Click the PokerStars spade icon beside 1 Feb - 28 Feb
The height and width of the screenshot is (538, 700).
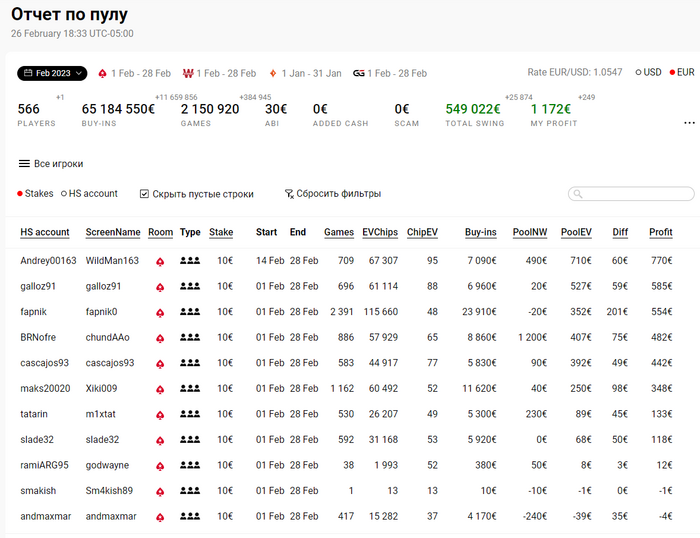point(103,74)
